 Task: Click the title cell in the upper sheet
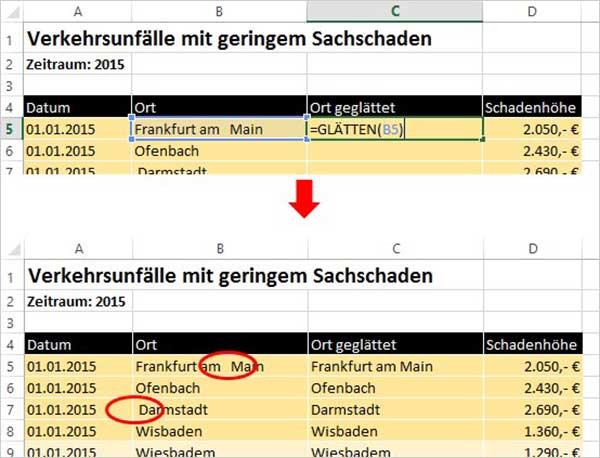point(230,38)
